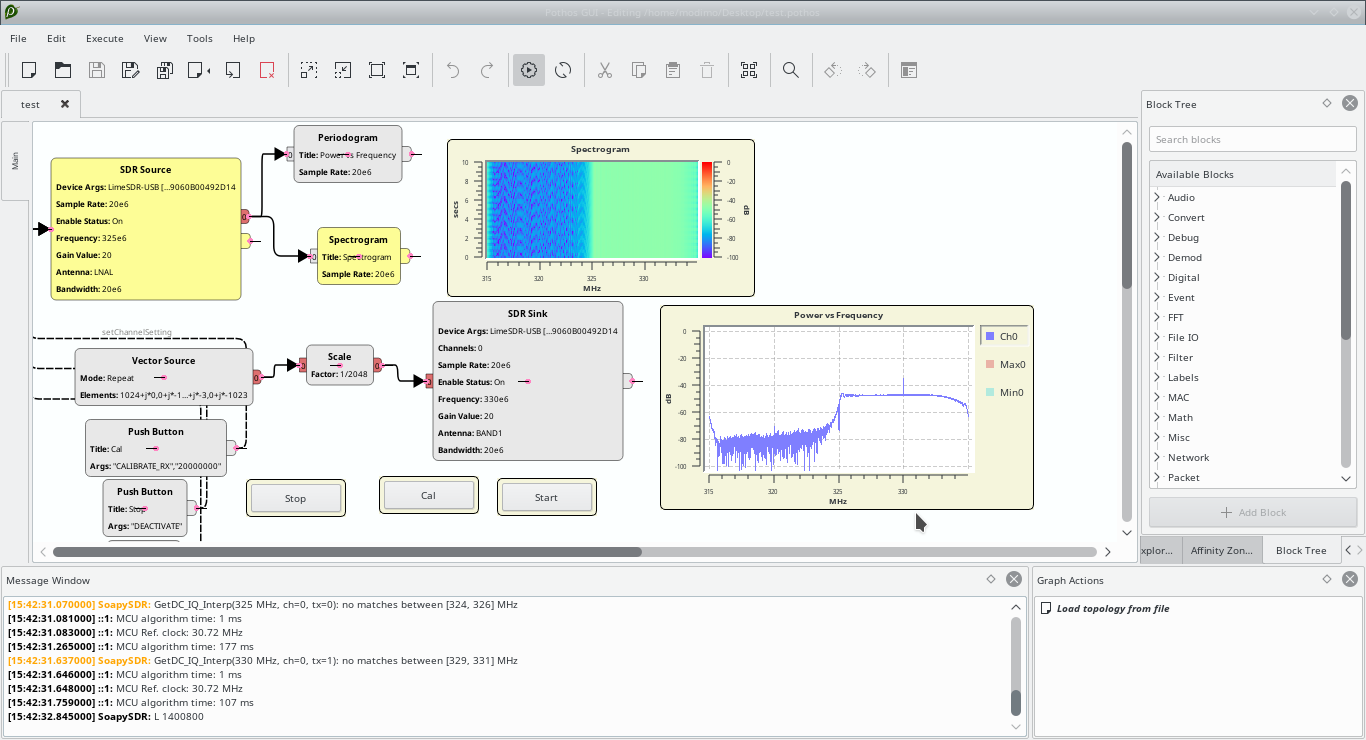Click the Zoom Original frame icon

point(377,70)
